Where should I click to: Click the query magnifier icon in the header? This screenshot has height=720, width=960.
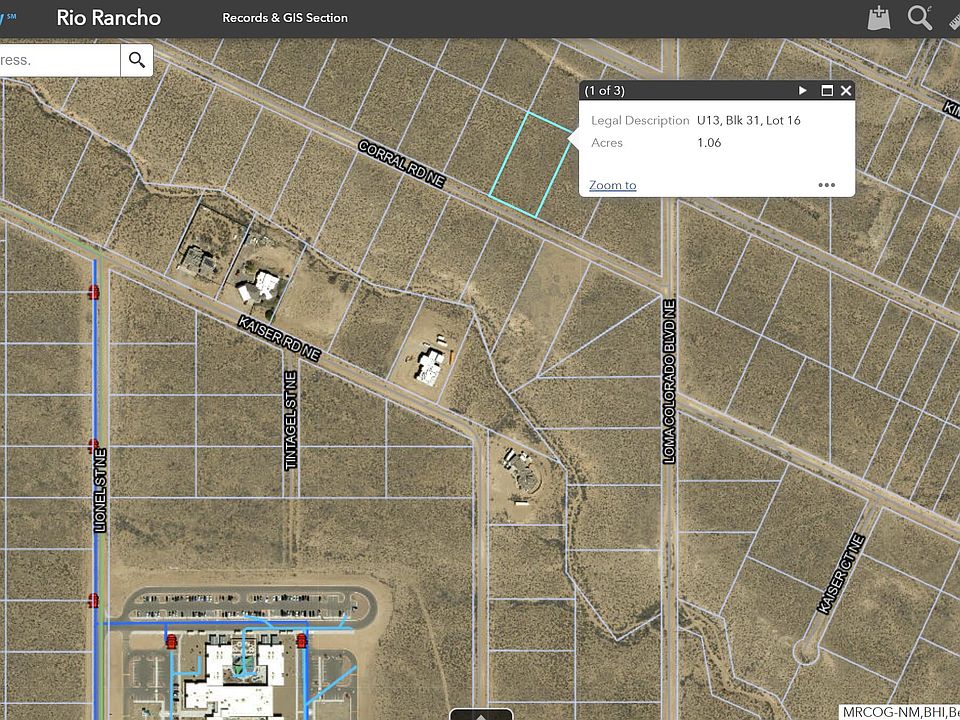click(920, 18)
